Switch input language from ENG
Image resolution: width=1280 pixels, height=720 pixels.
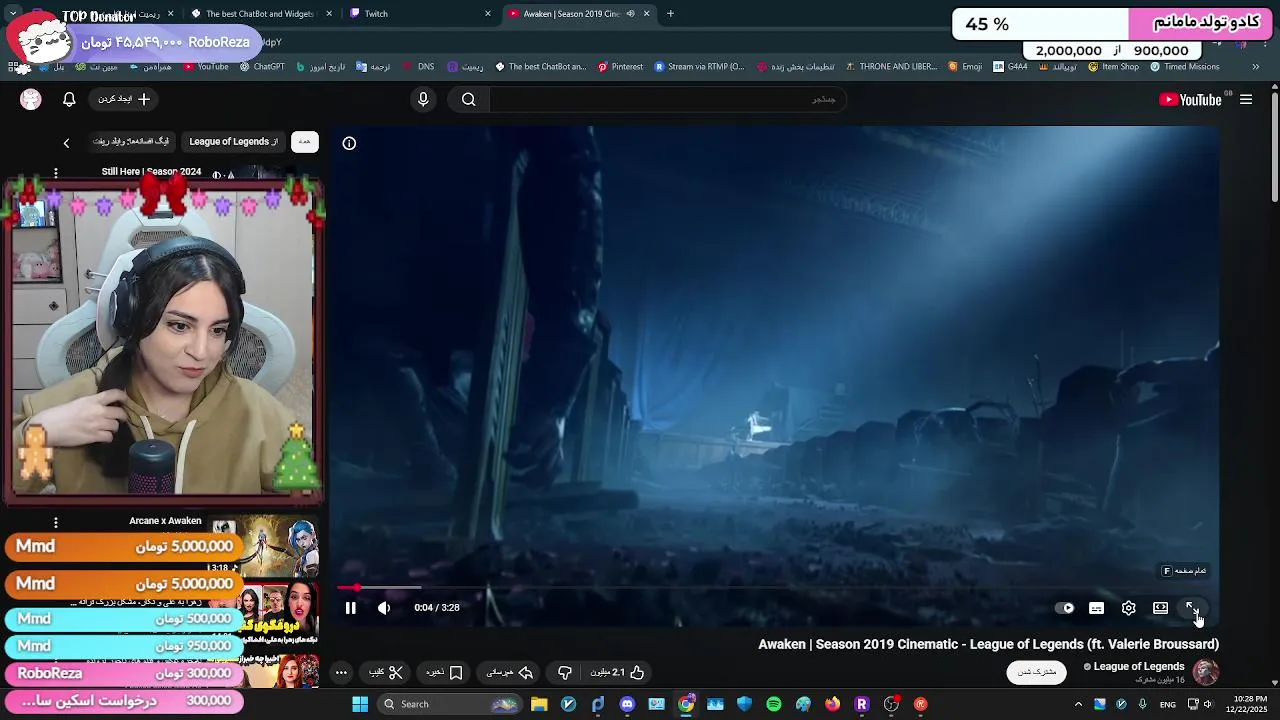[1167, 704]
